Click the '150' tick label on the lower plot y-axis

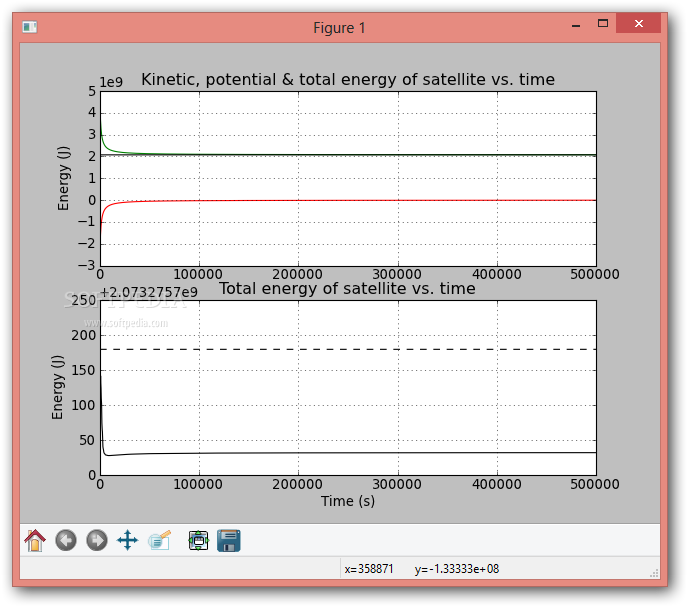pyautogui.click(x=83, y=370)
